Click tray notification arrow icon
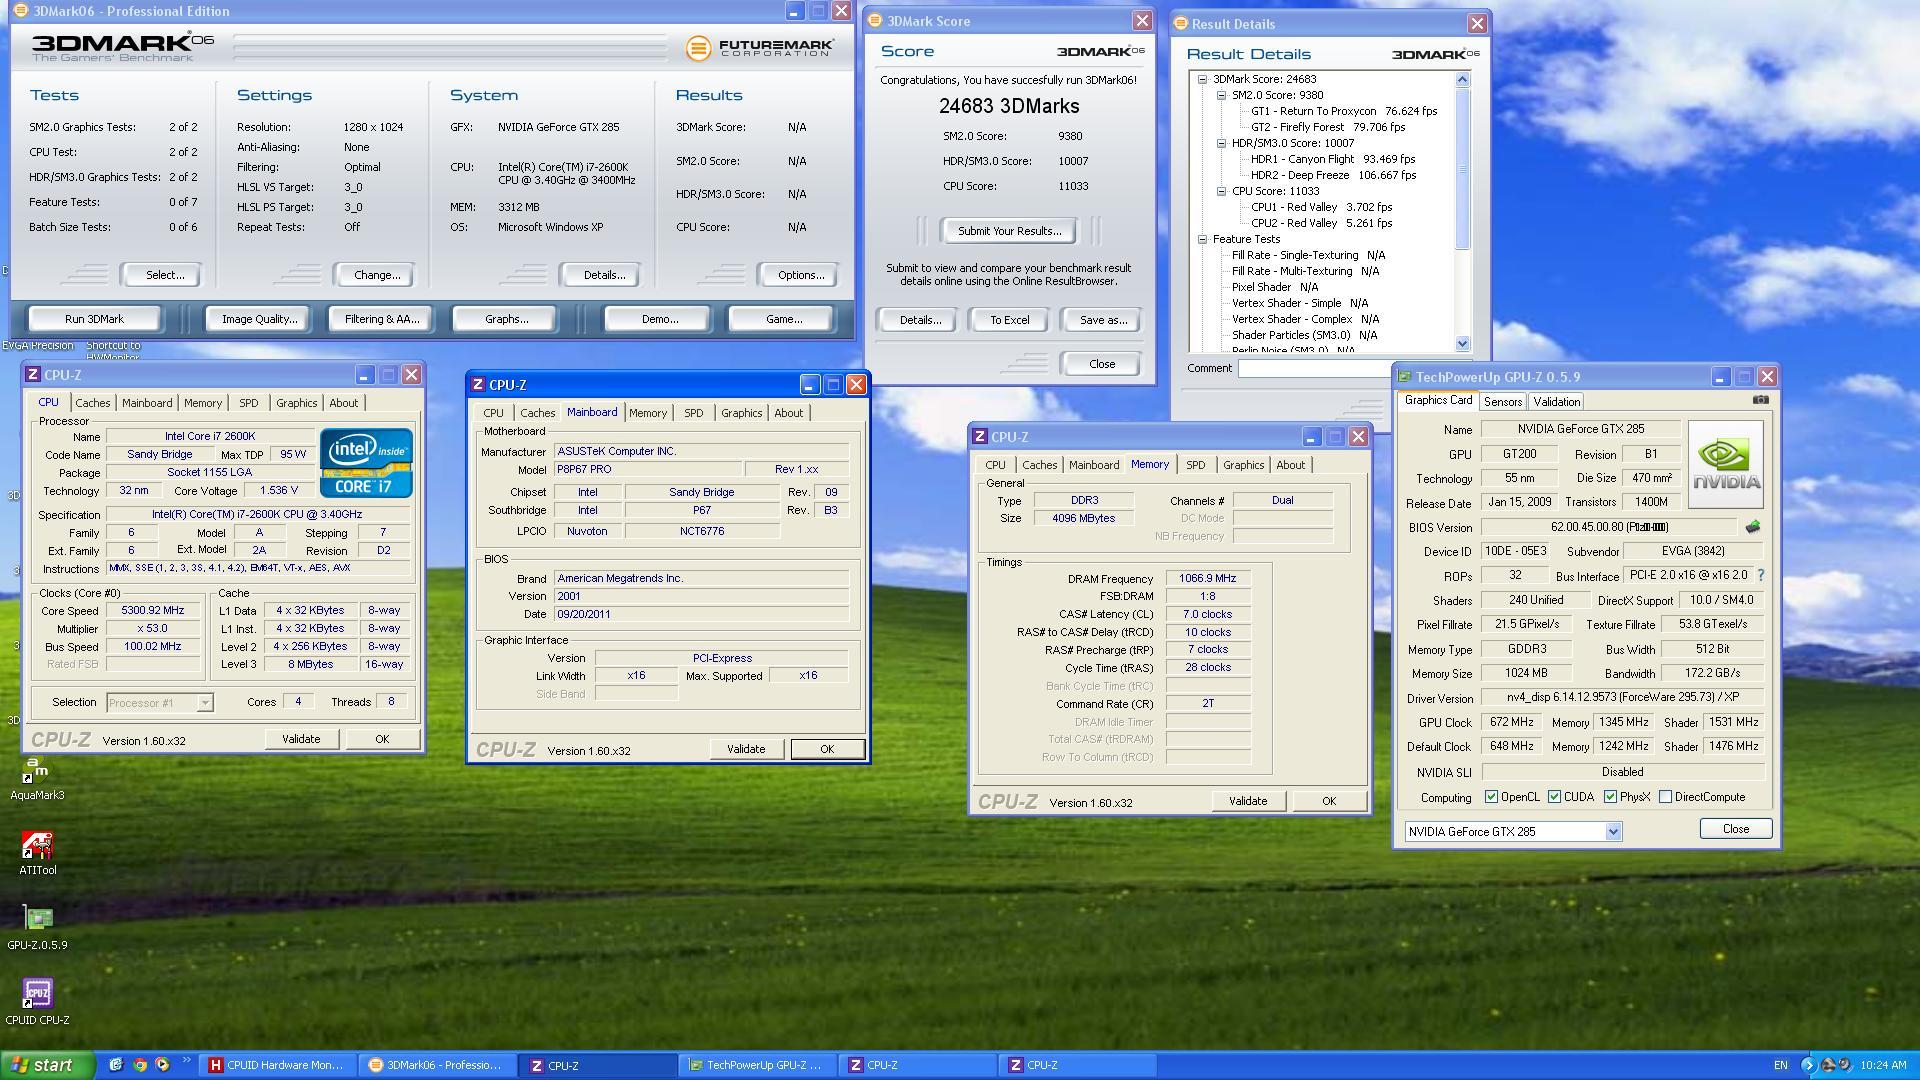This screenshot has width=1920, height=1080. pos(1807,1065)
